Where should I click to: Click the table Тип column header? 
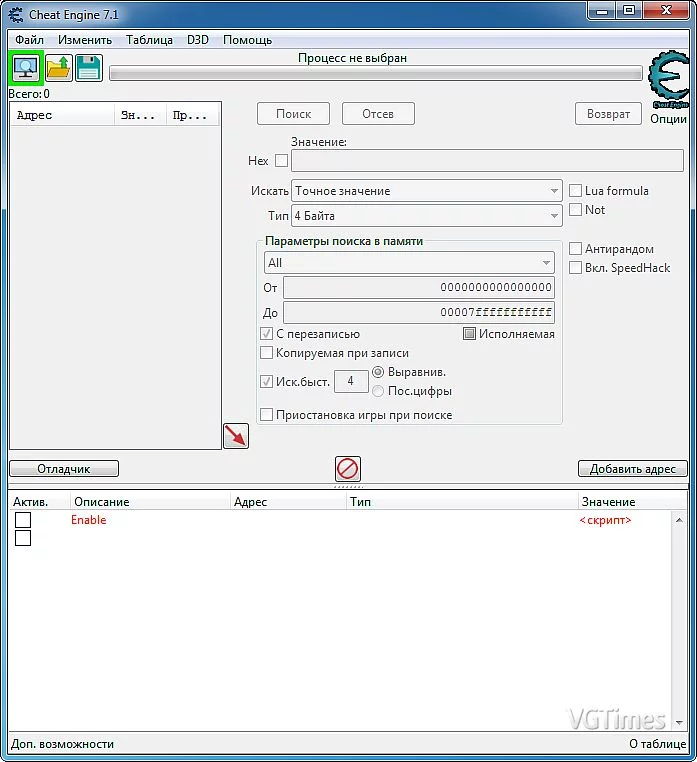462,502
